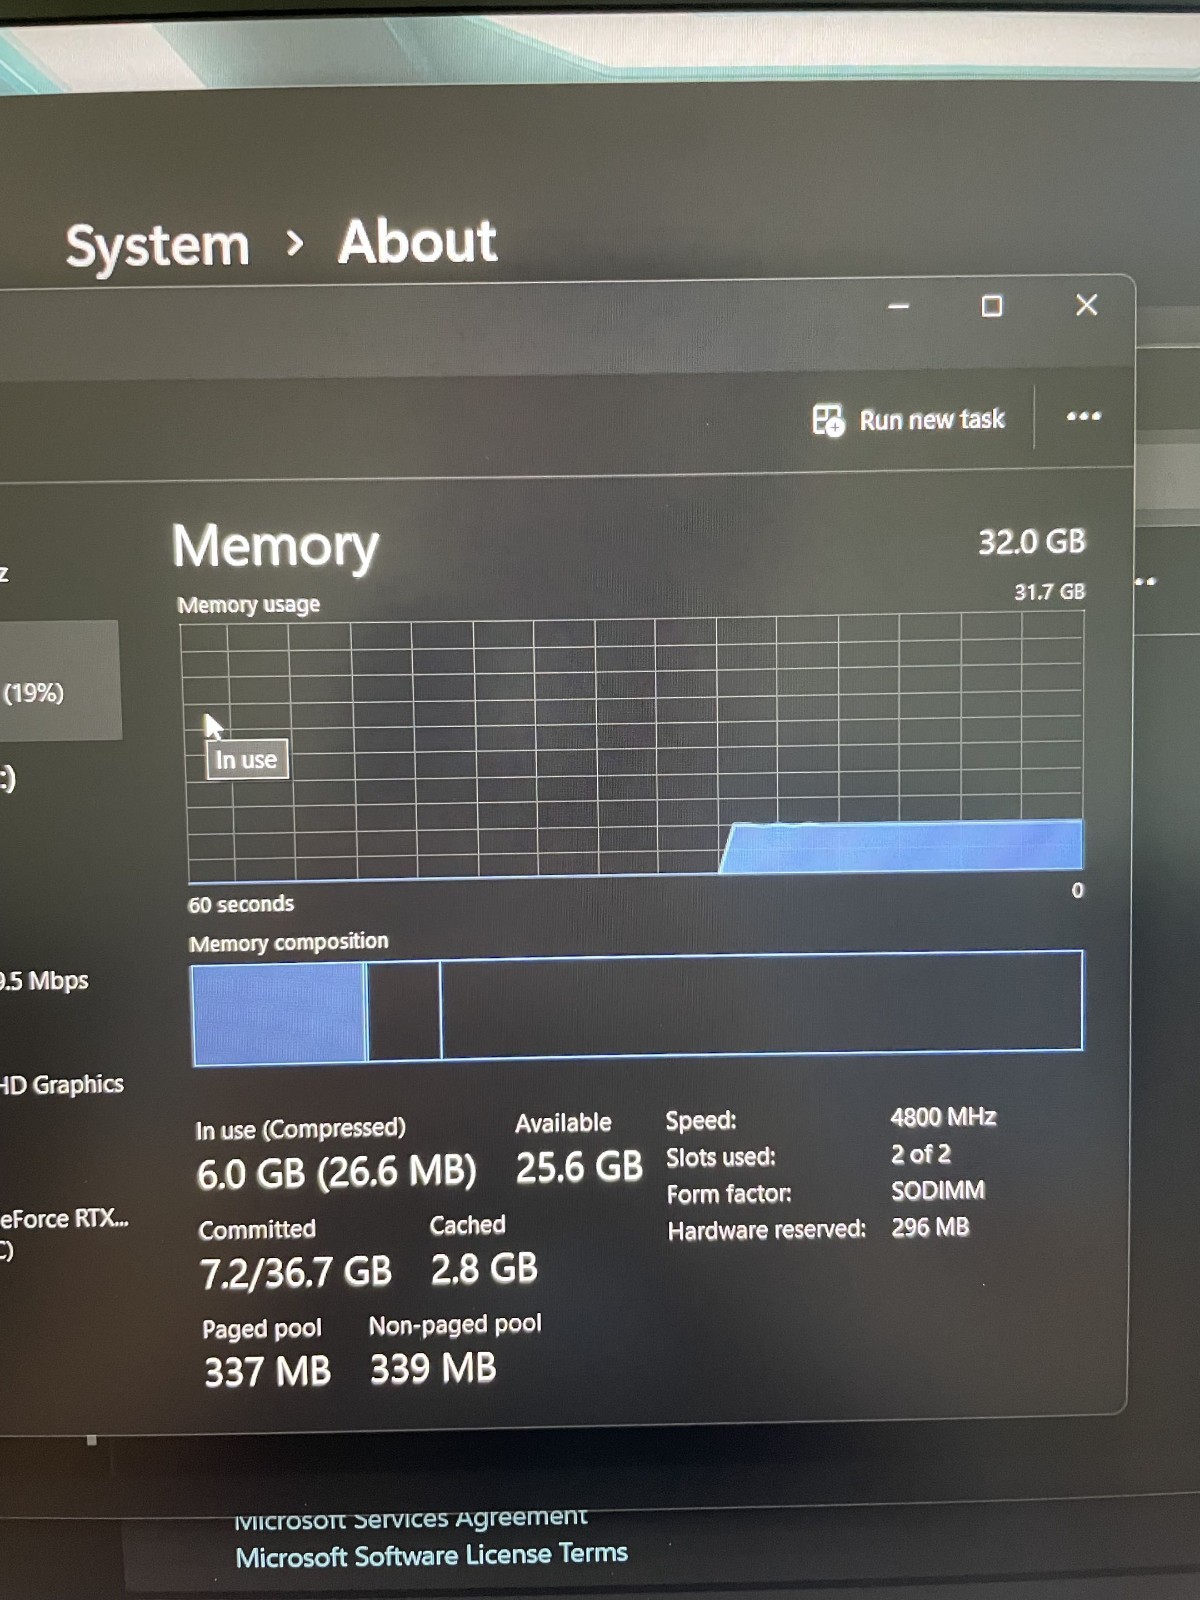1200x1600 pixels.
Task: Click the Run new task button
Action: point(909,420)
